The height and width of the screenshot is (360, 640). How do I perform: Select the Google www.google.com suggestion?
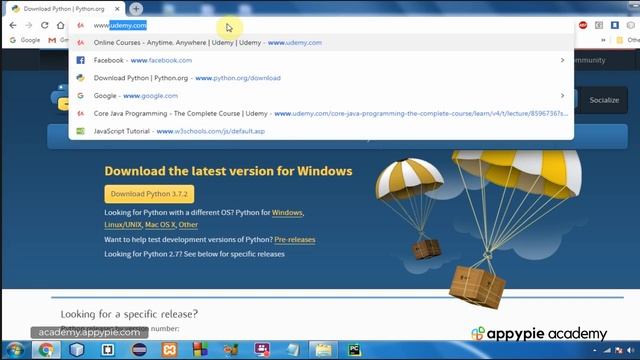coord(321,96)
